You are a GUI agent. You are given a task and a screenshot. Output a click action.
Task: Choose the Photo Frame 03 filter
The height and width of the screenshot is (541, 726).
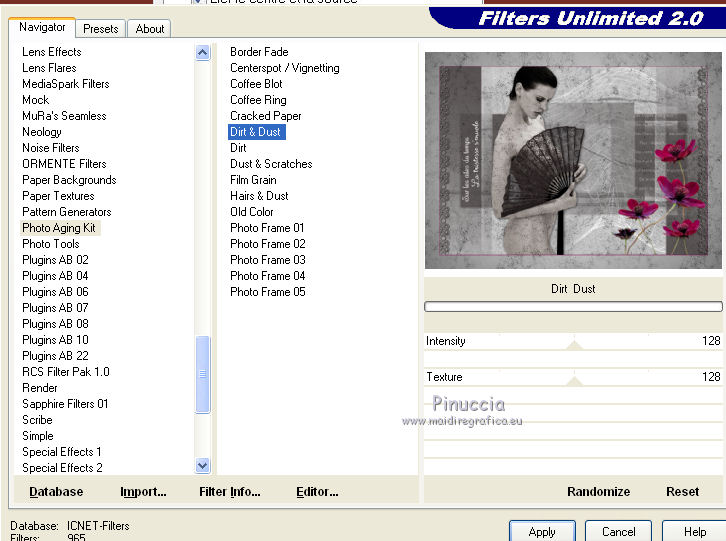268,260
